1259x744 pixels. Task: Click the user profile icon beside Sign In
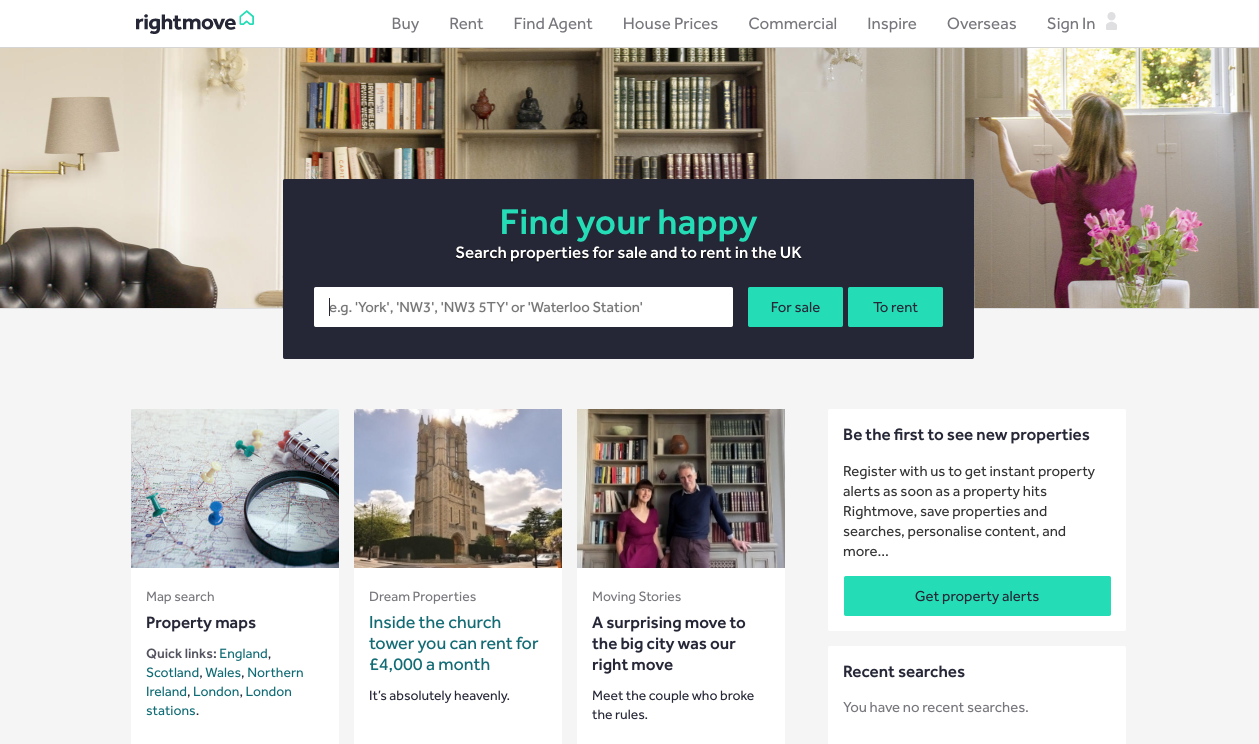[1111, 22]
